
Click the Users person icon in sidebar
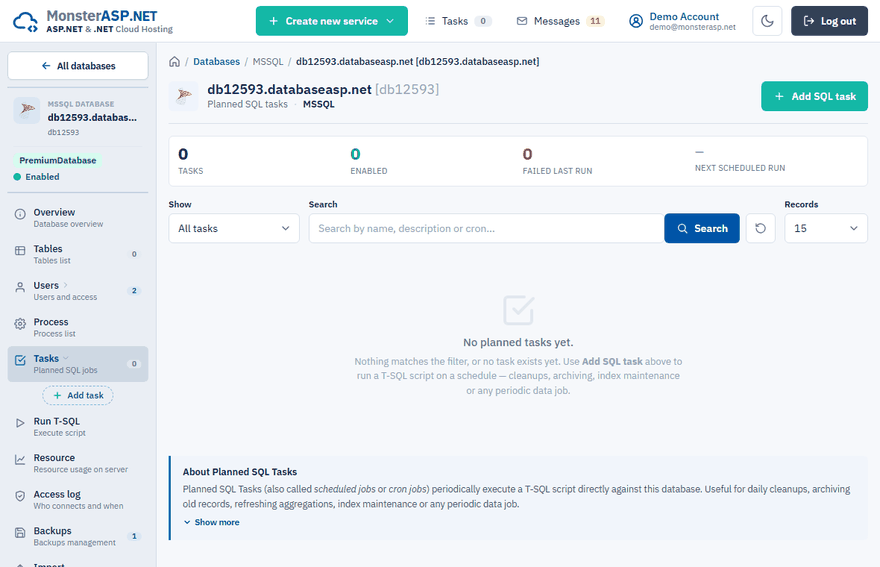tap(20, 287)
